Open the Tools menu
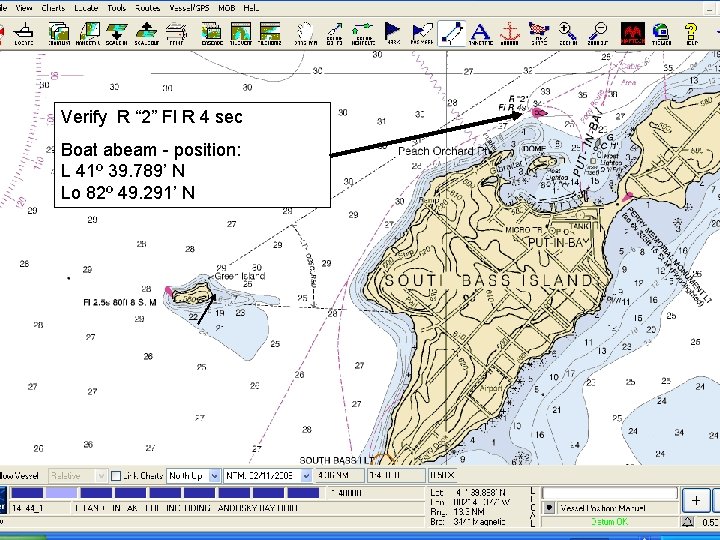720x540 pixels. (x=117, y=8)
